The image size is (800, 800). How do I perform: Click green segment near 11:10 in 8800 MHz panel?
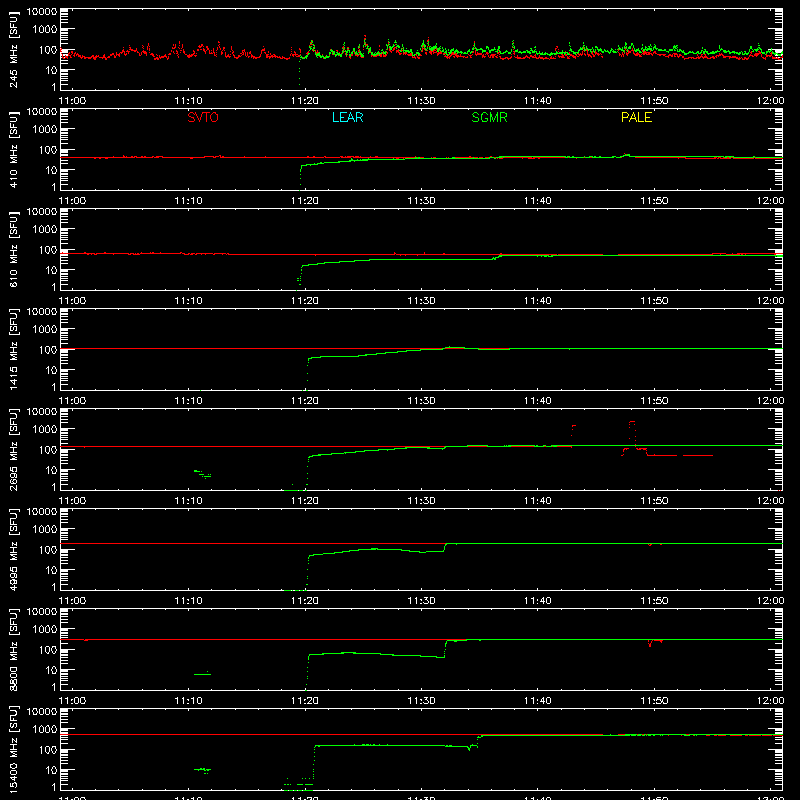[203, 674]
